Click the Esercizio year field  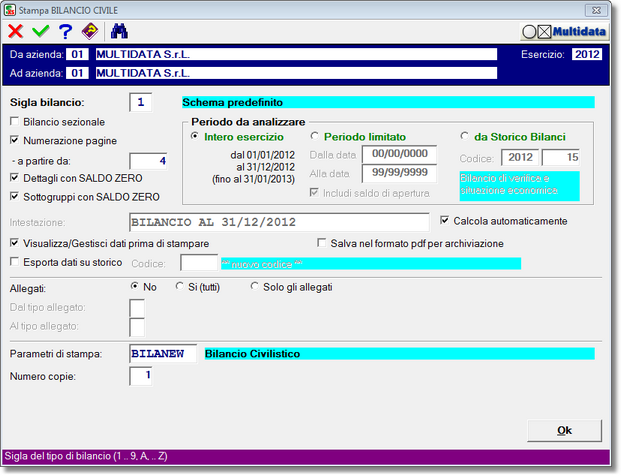point(587,54)
